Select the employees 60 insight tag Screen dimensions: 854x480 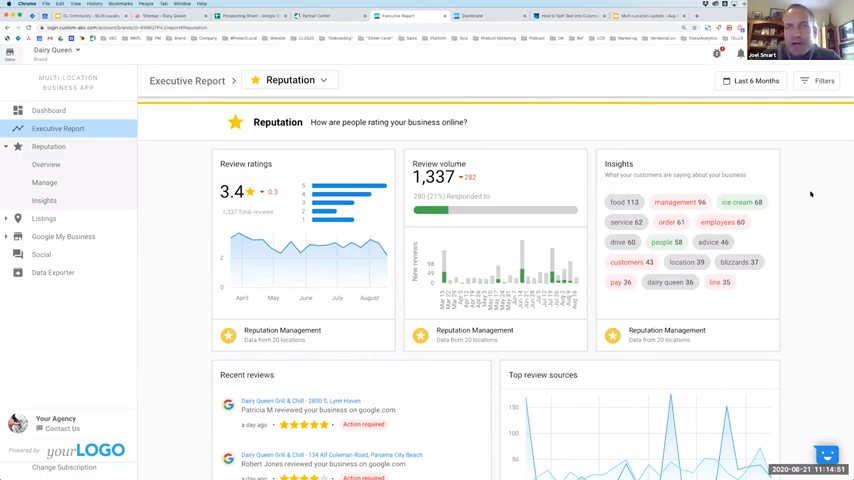722,222
